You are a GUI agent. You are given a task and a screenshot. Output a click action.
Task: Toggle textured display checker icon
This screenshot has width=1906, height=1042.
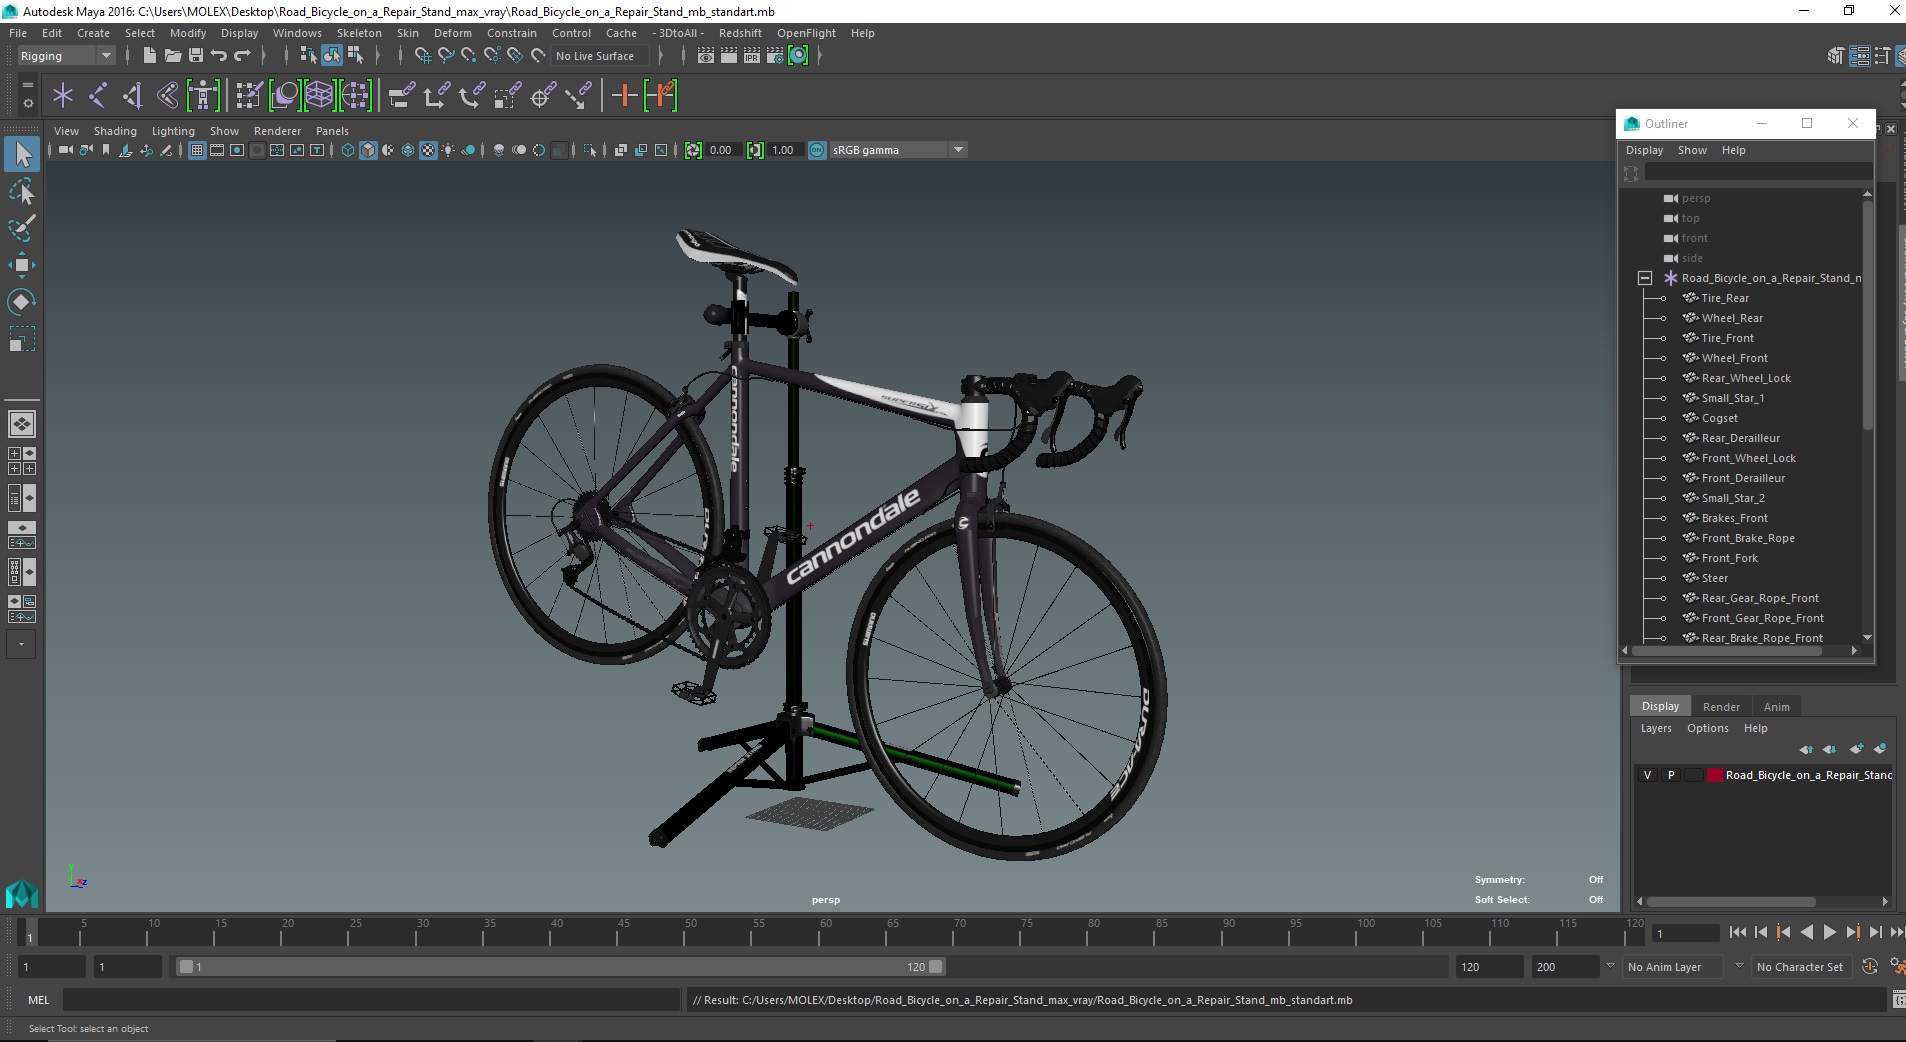428,150
